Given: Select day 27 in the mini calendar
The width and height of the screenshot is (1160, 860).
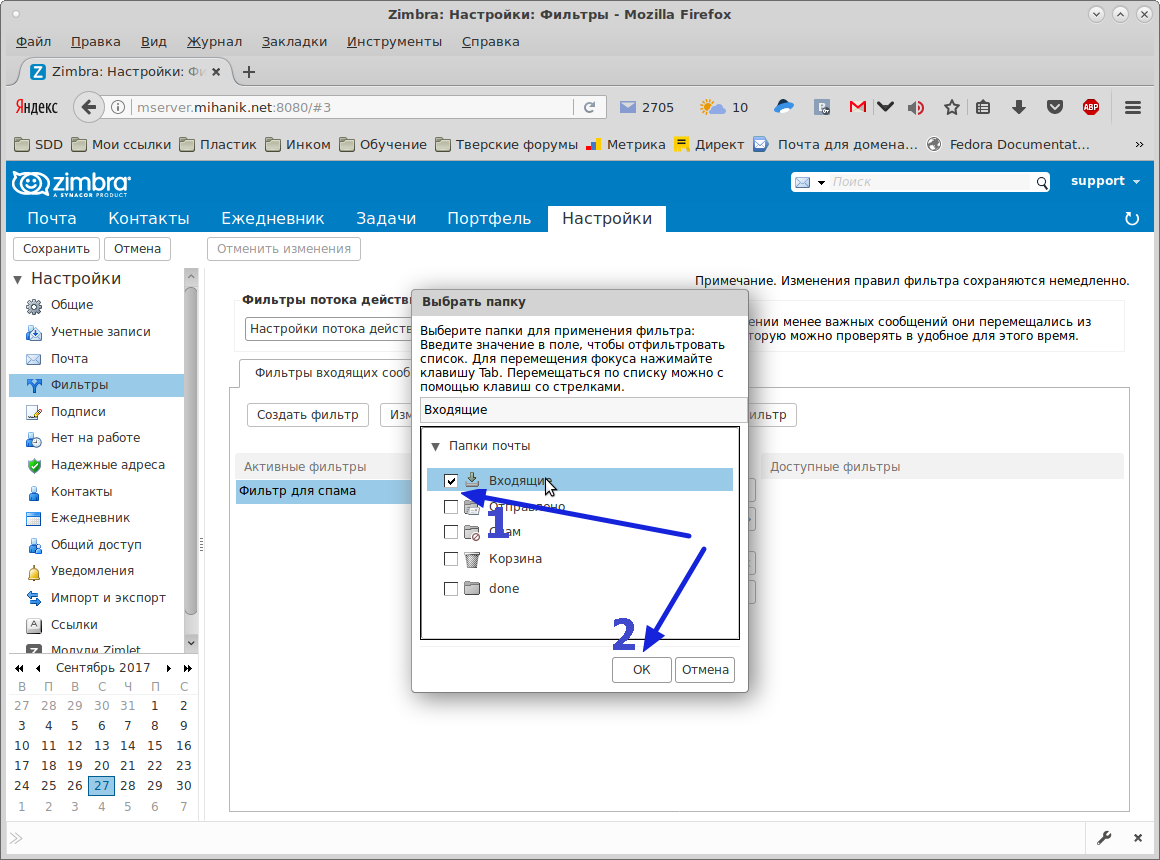Looking at the screenshot, I should pos(101,786).
